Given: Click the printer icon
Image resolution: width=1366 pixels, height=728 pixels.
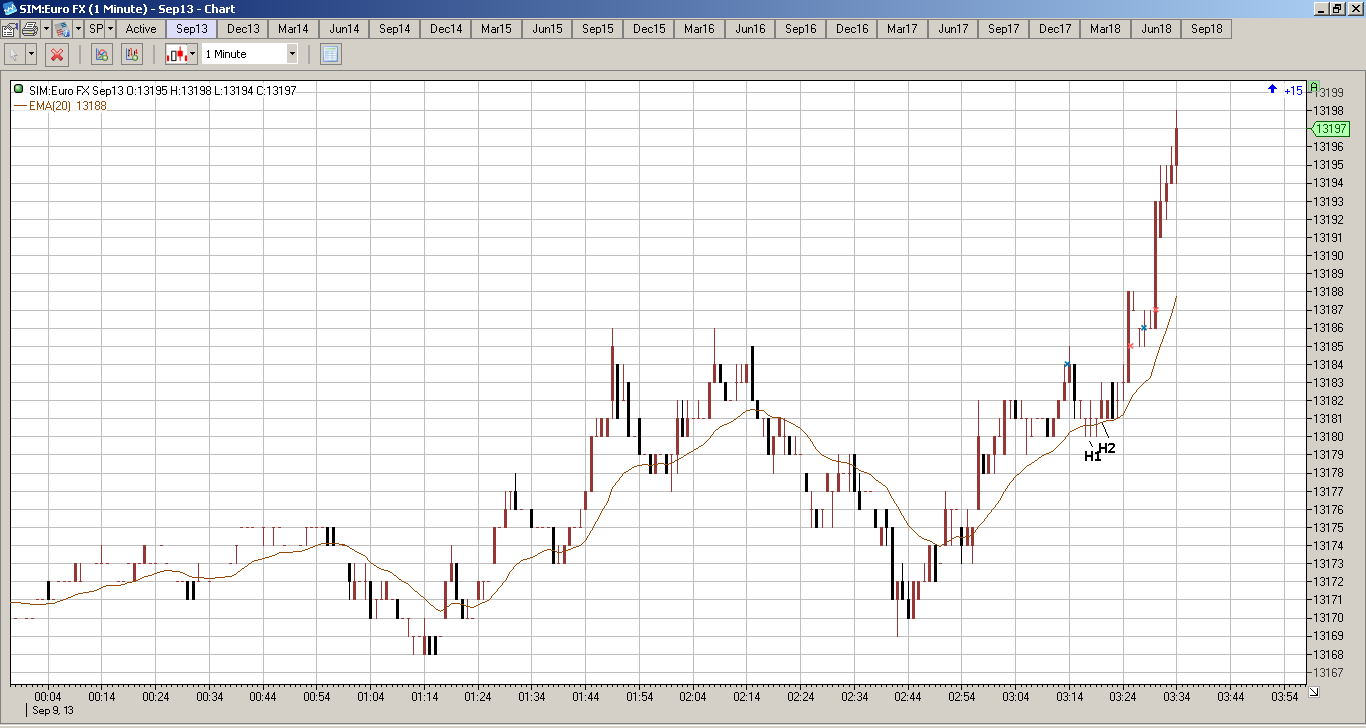Looking at the screenshot, I should 30,29.
